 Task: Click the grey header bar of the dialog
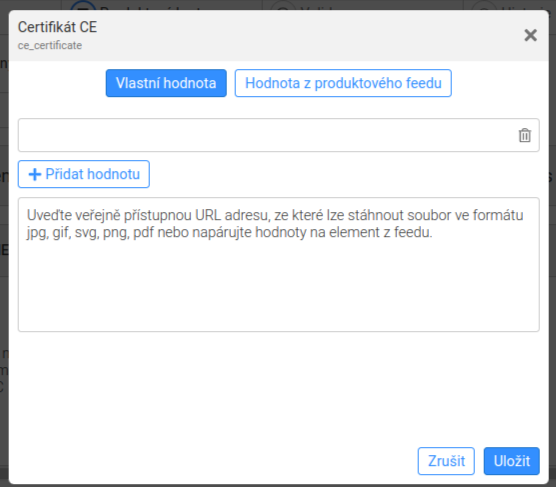279,35
